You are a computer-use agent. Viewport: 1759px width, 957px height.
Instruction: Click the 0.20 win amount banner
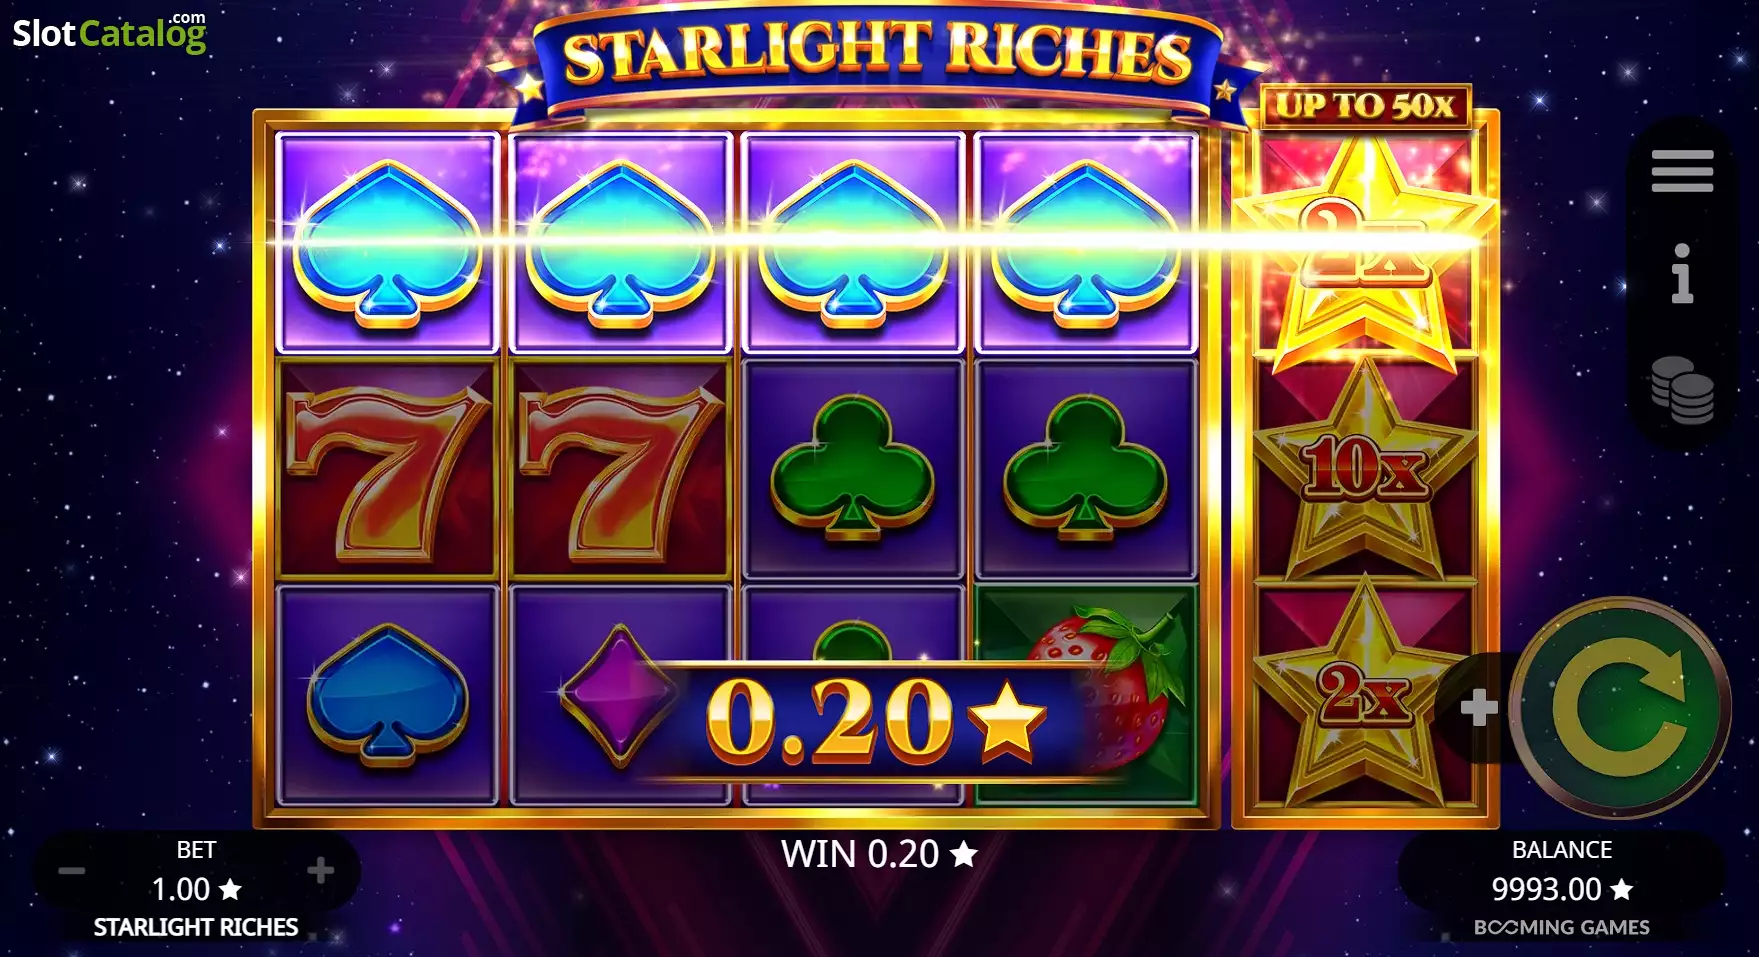[875, 720]
